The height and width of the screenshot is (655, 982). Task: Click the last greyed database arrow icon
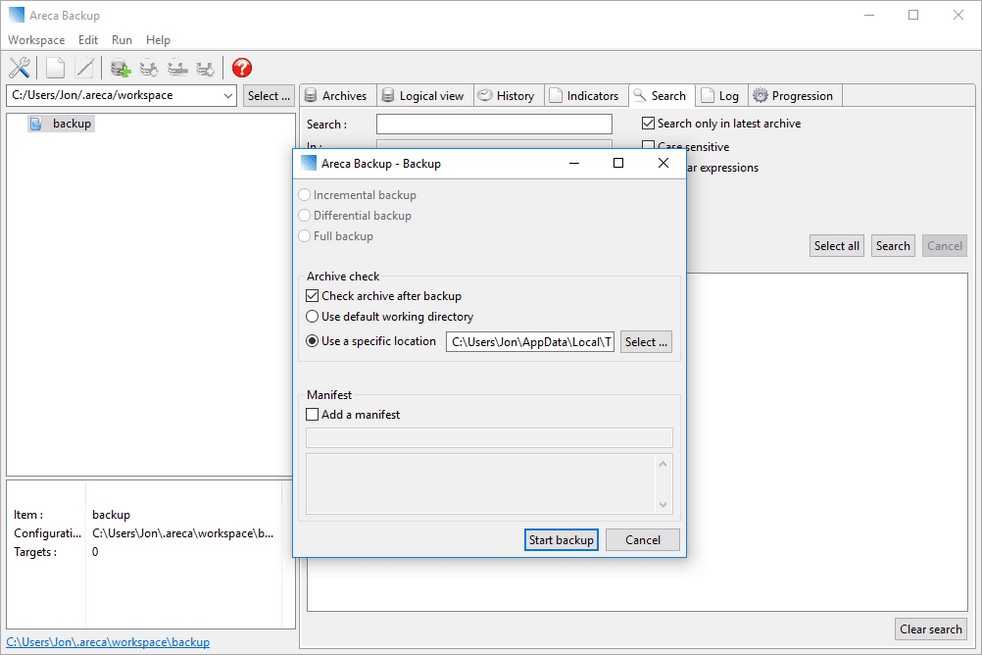coord(205,68)
